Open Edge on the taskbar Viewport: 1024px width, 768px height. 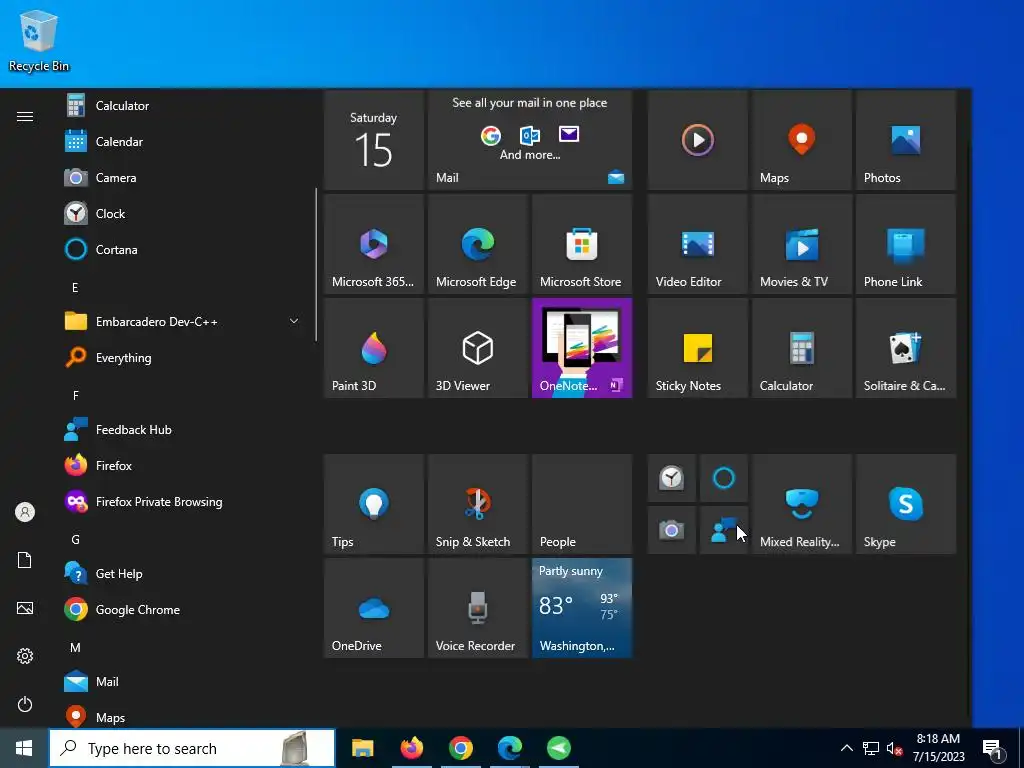coord(509,748)
